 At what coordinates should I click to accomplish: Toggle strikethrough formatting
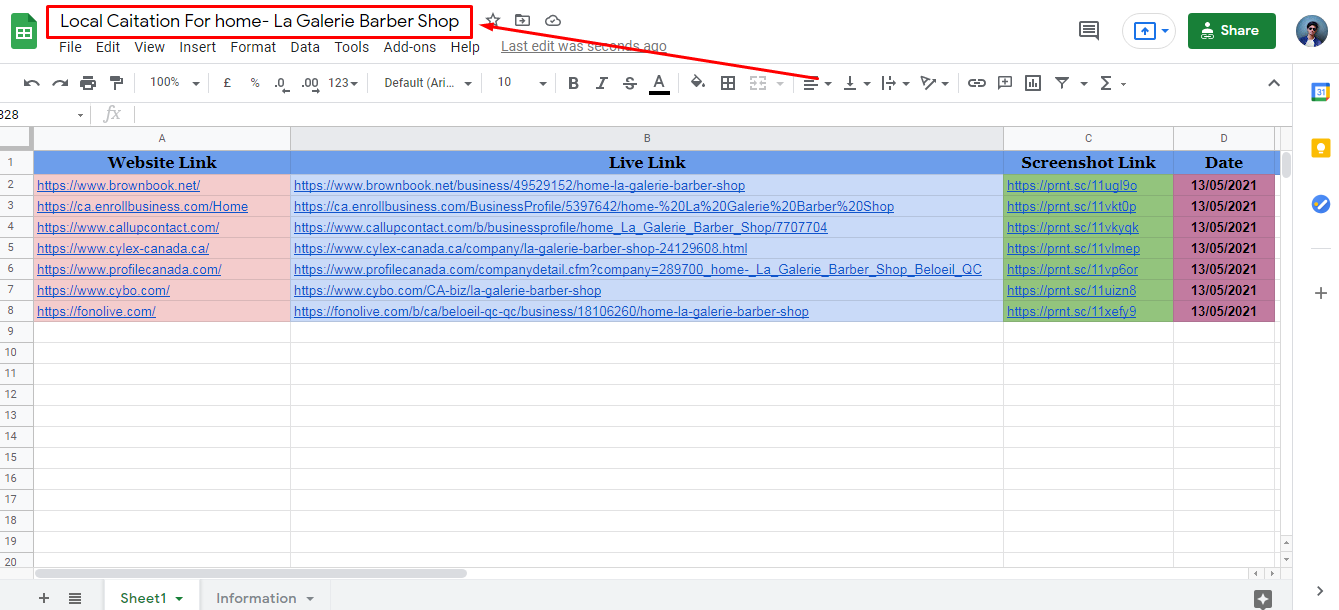pos(629,83)
